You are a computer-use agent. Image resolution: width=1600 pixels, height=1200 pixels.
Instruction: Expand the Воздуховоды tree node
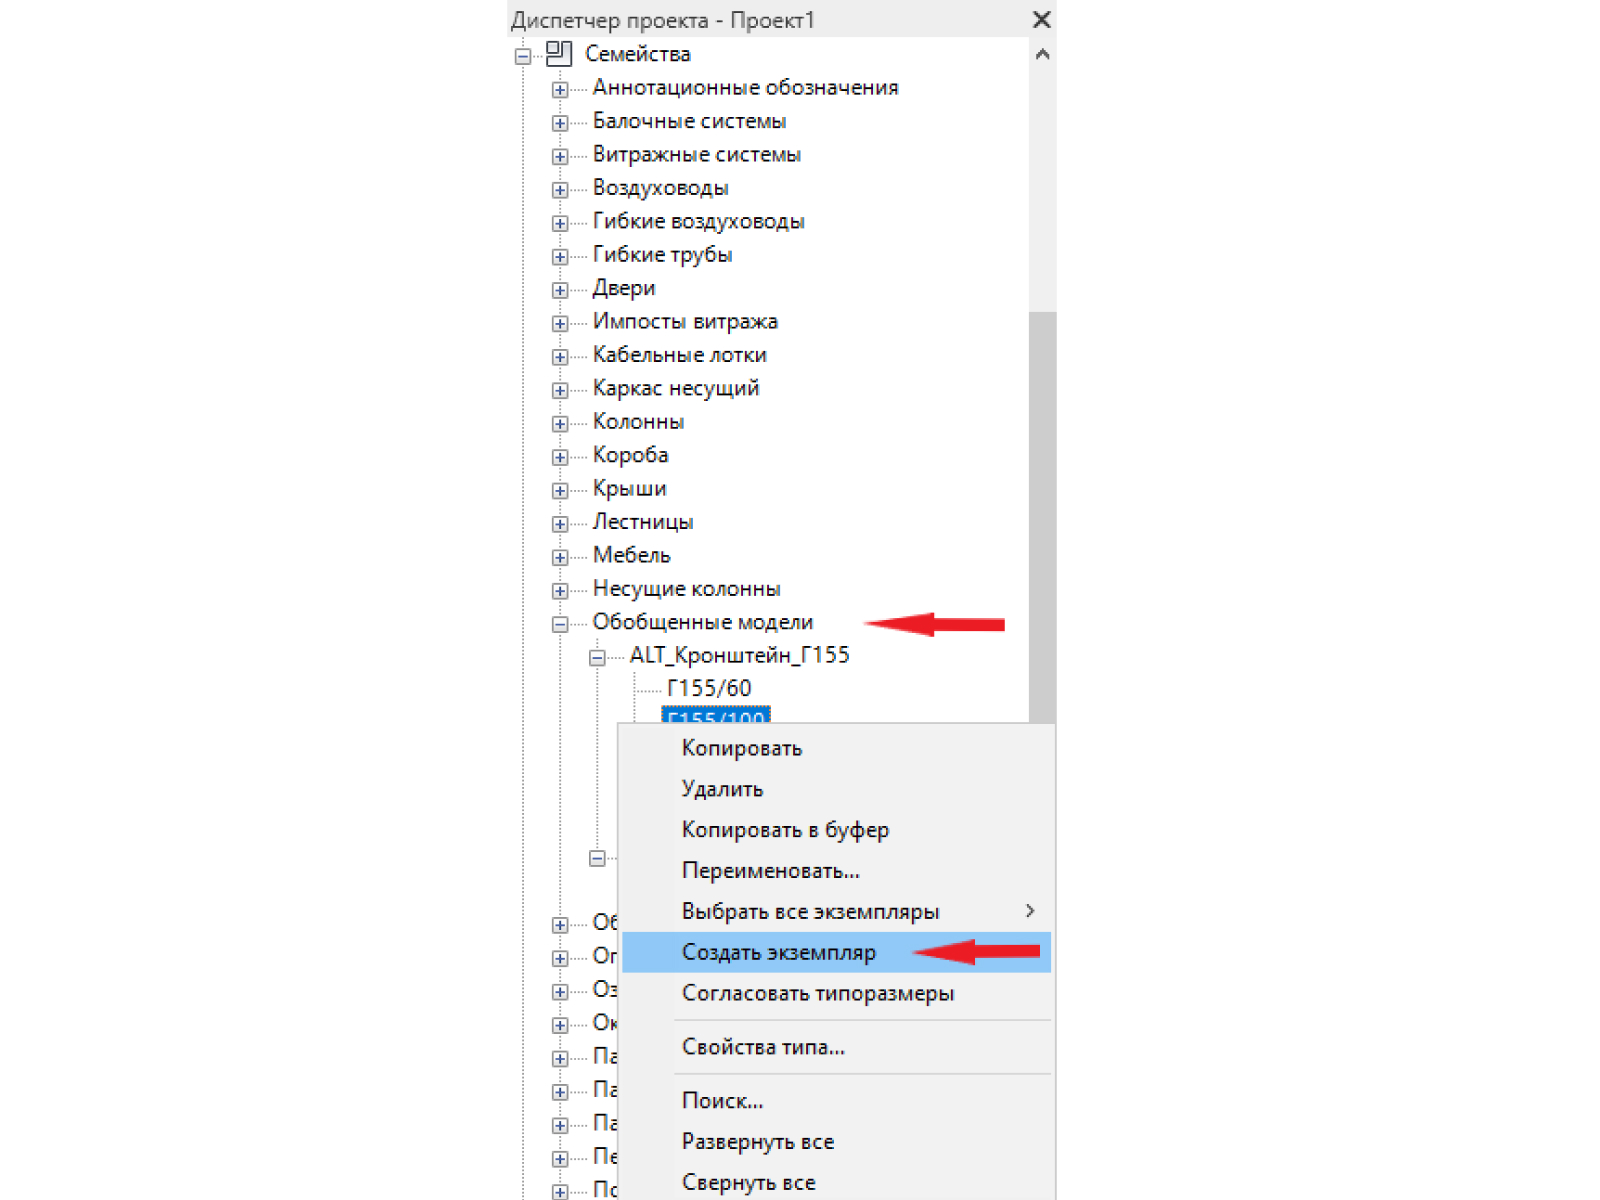[x=560, y=190]
